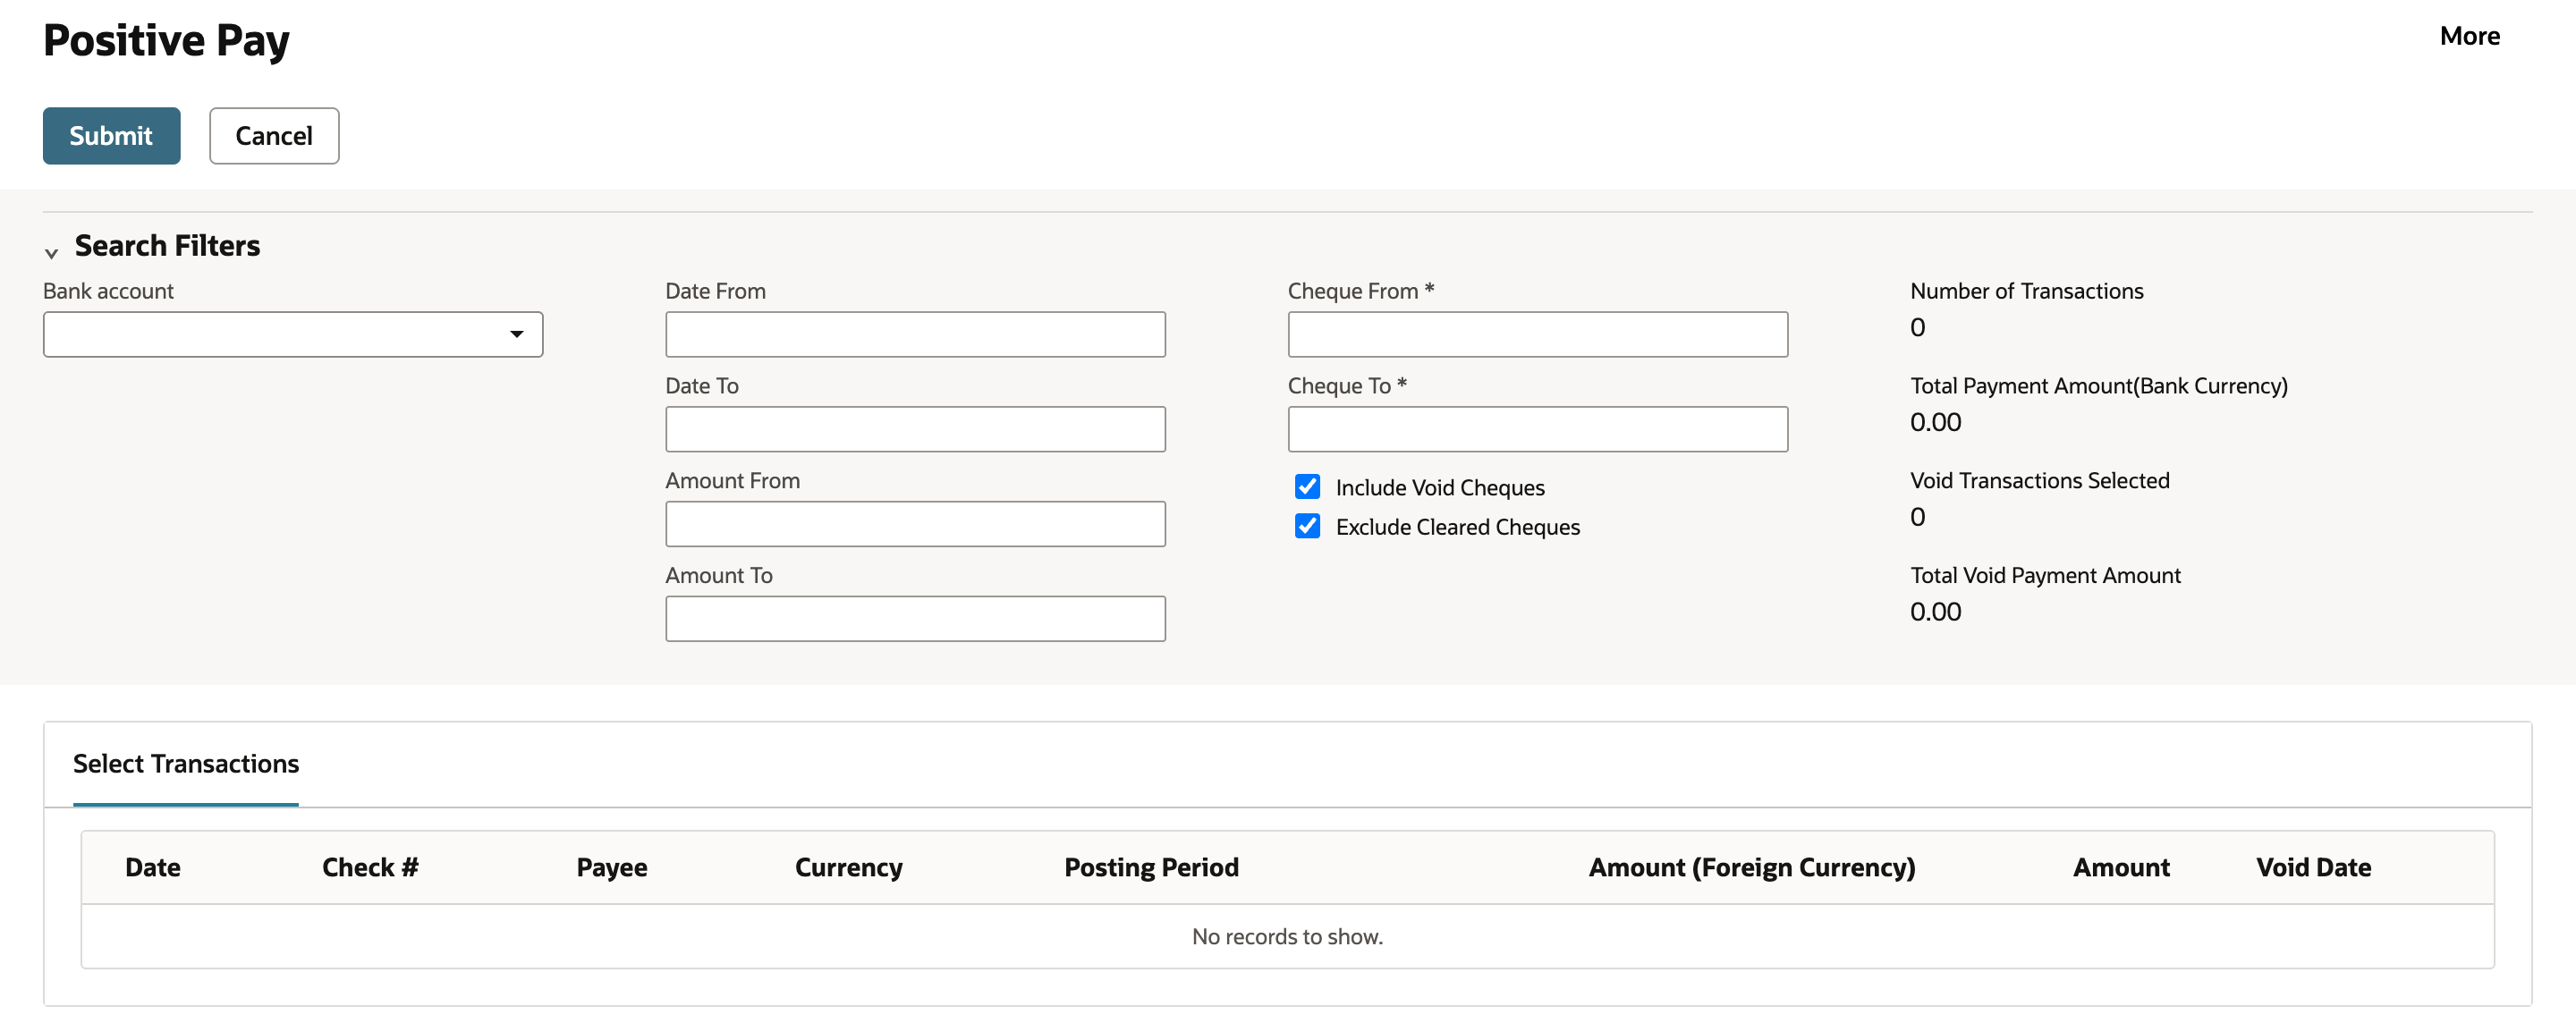Open the More menu
The width and height of the screenshot is (2576, 1023).
point(2469,36)
